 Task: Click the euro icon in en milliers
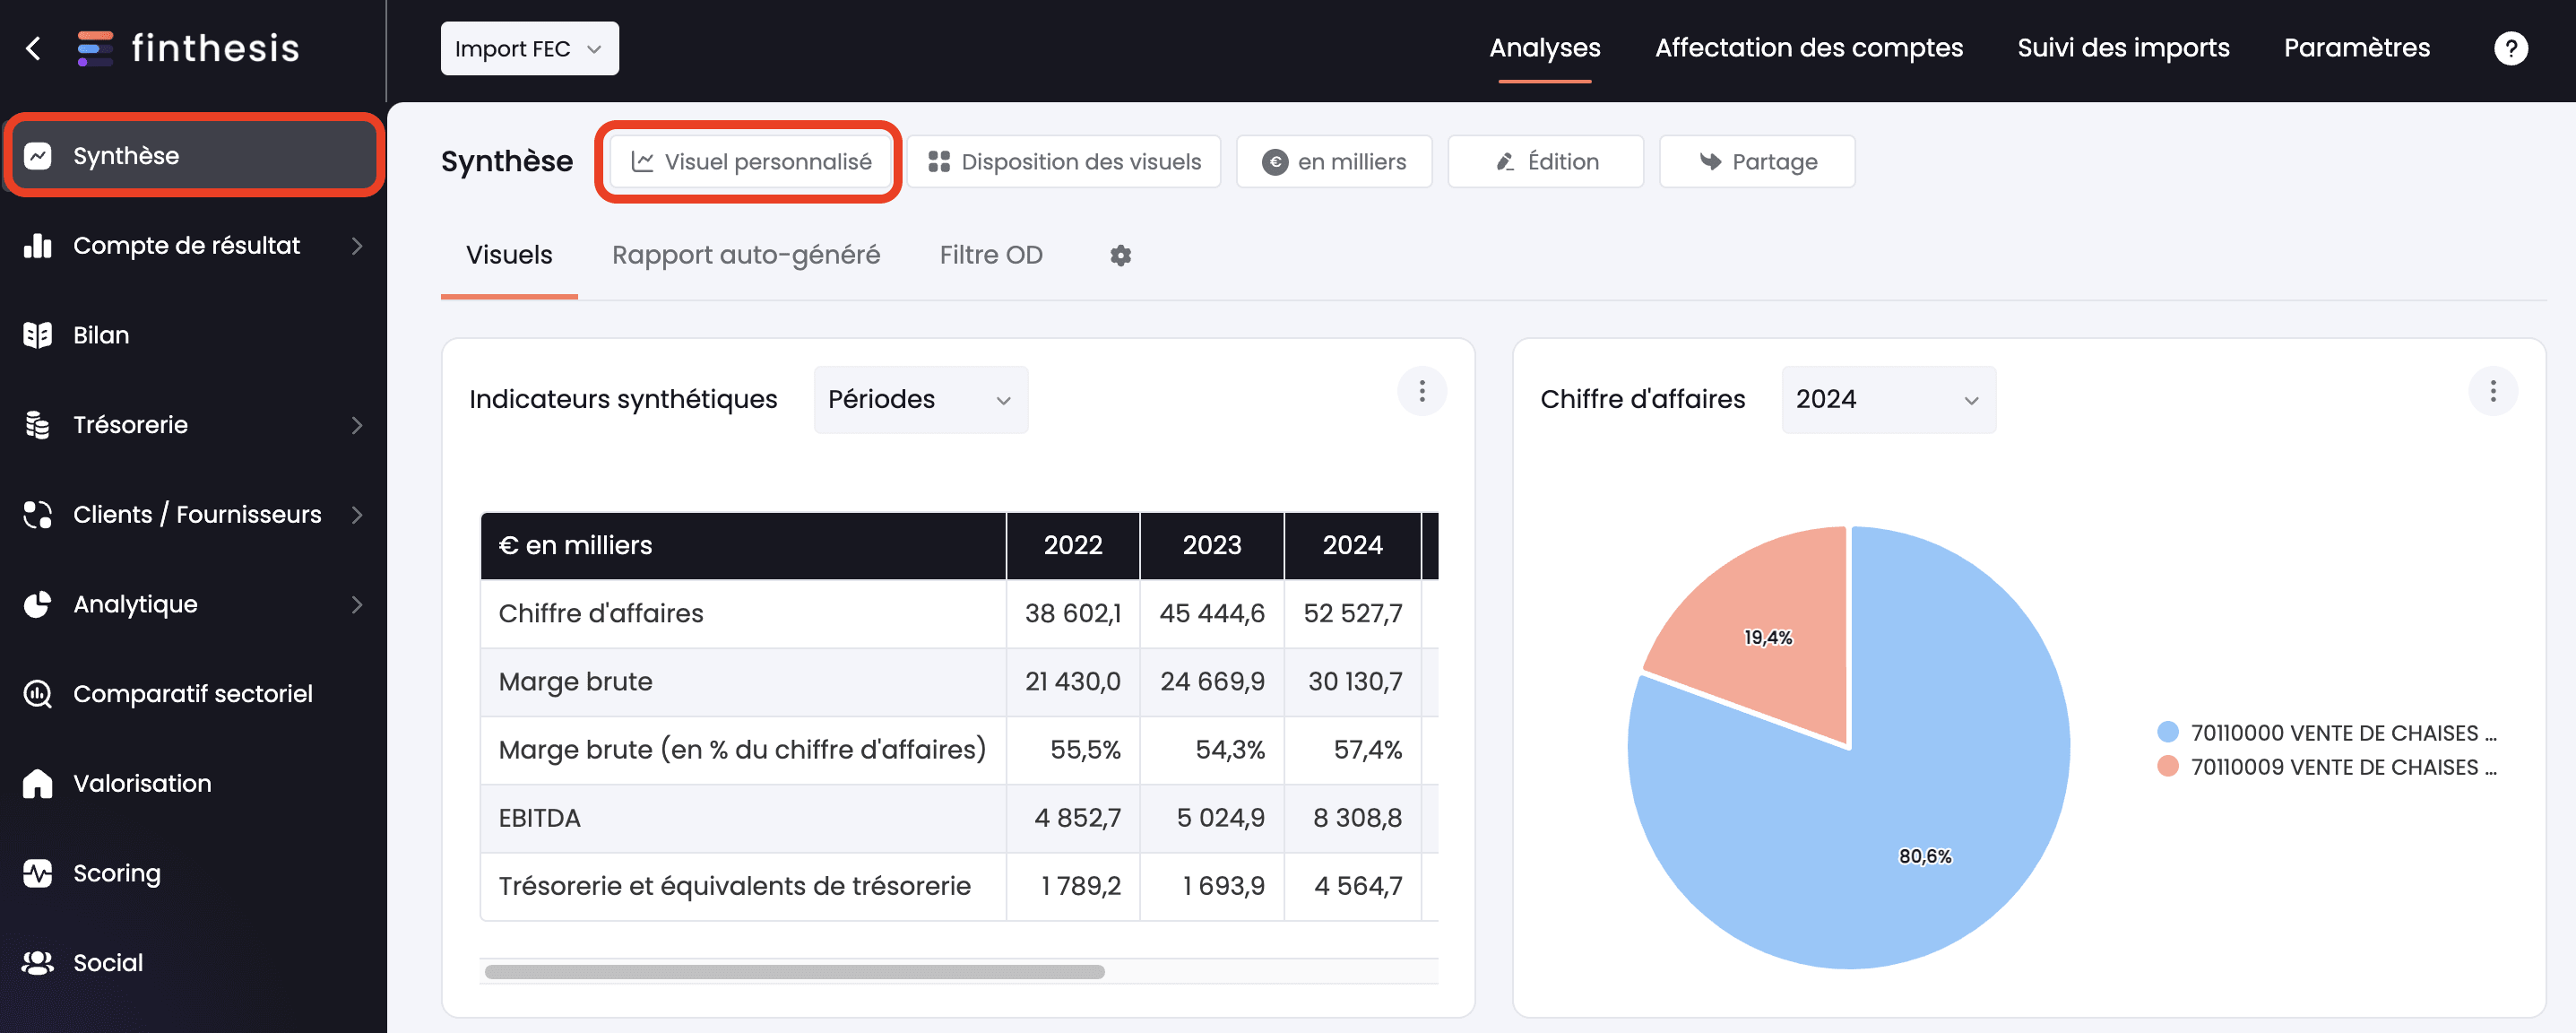[x=1274, y=162]
